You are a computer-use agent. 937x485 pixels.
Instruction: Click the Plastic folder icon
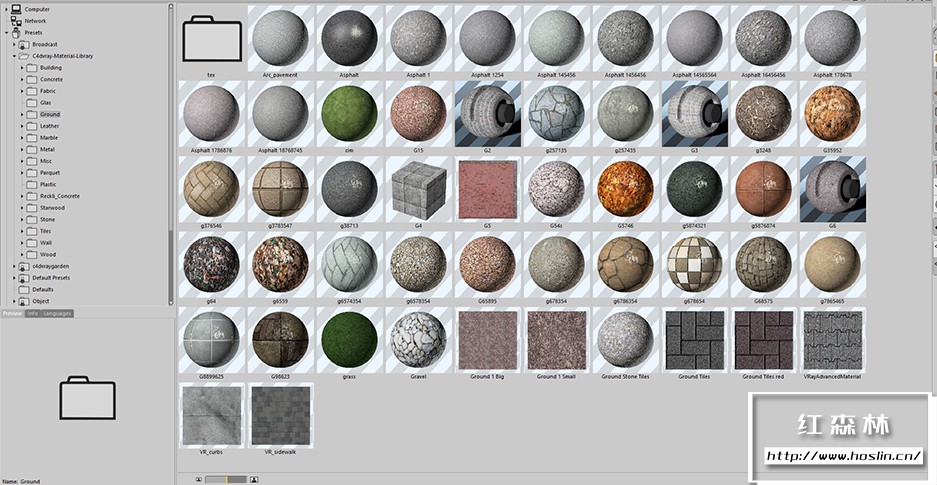click(x=32, y=185)
